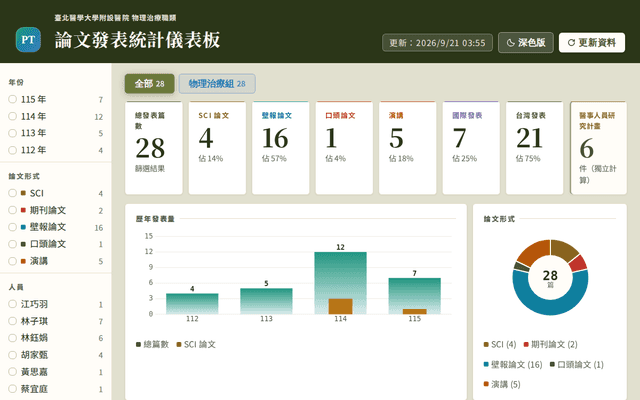
Task: Filter by paper type SCI
Action: [56, 193]
